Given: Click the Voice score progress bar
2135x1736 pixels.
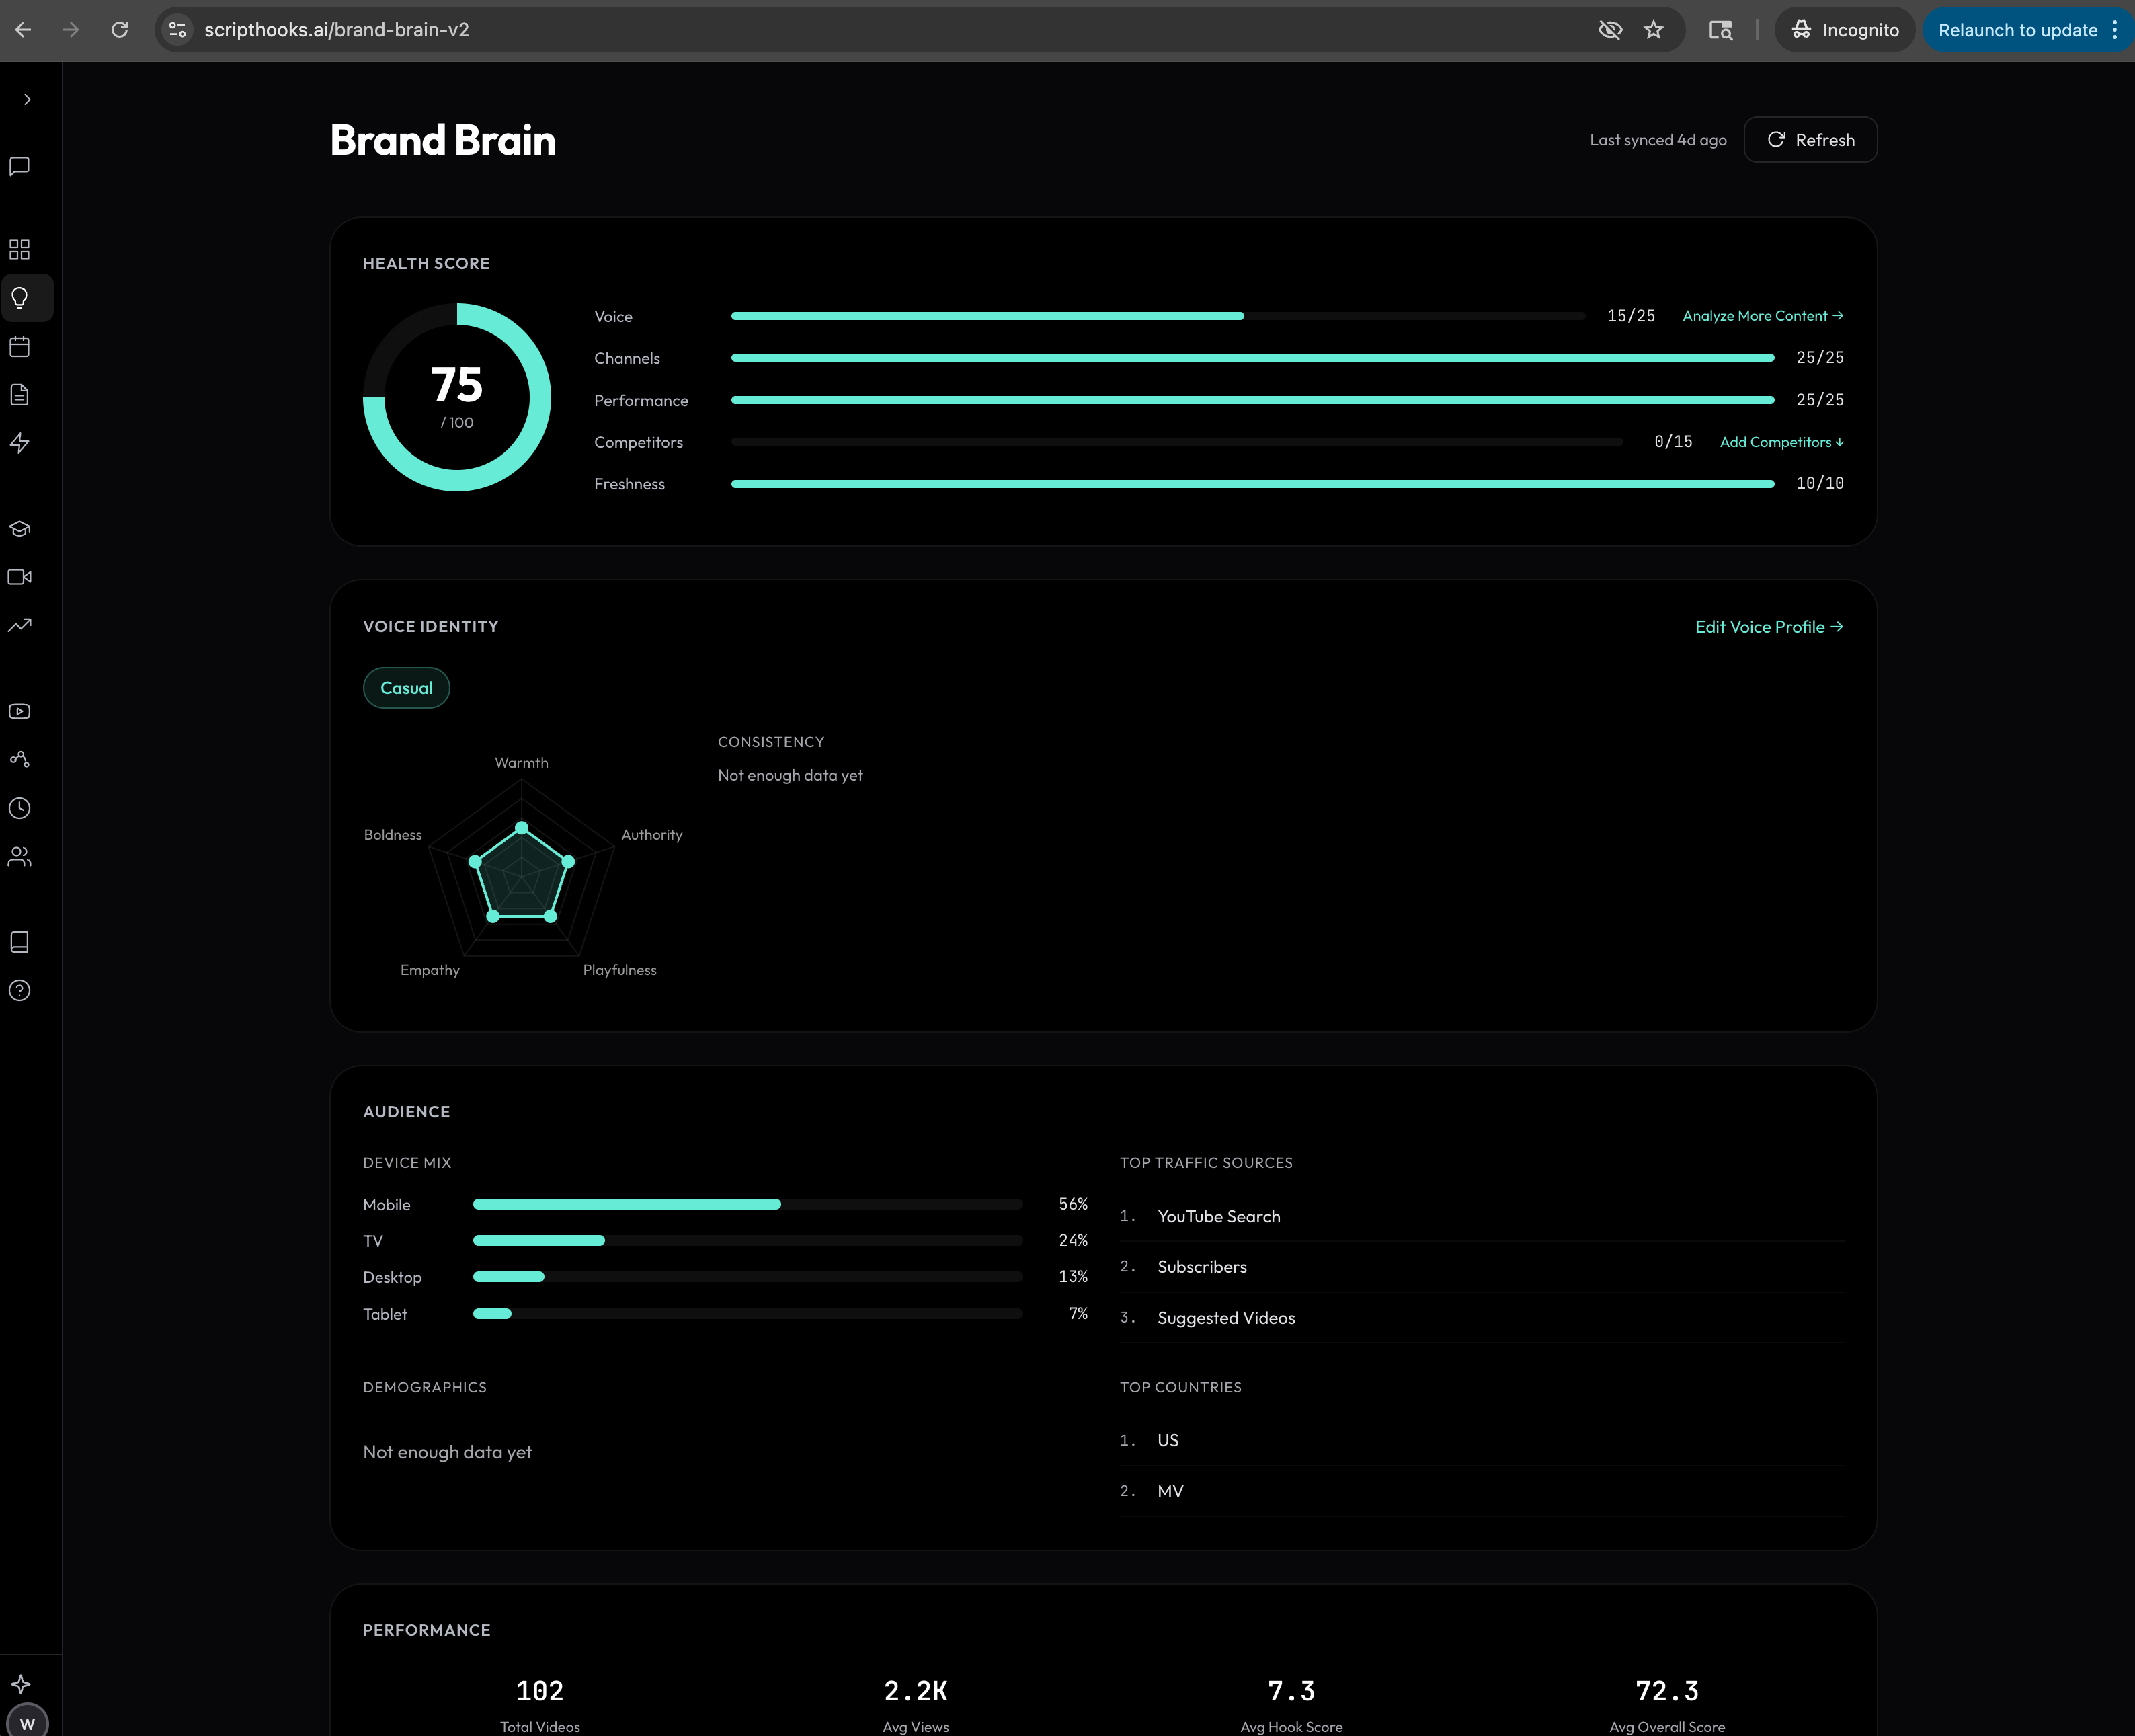Looking at the screenshot, I should point(1157,316).
